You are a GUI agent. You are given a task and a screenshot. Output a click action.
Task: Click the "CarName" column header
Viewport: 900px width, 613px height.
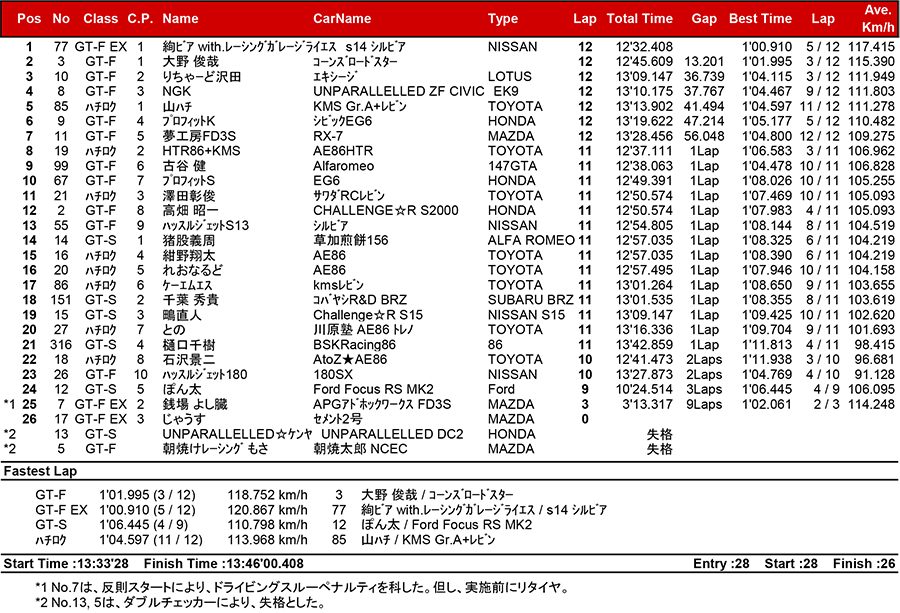342,18
